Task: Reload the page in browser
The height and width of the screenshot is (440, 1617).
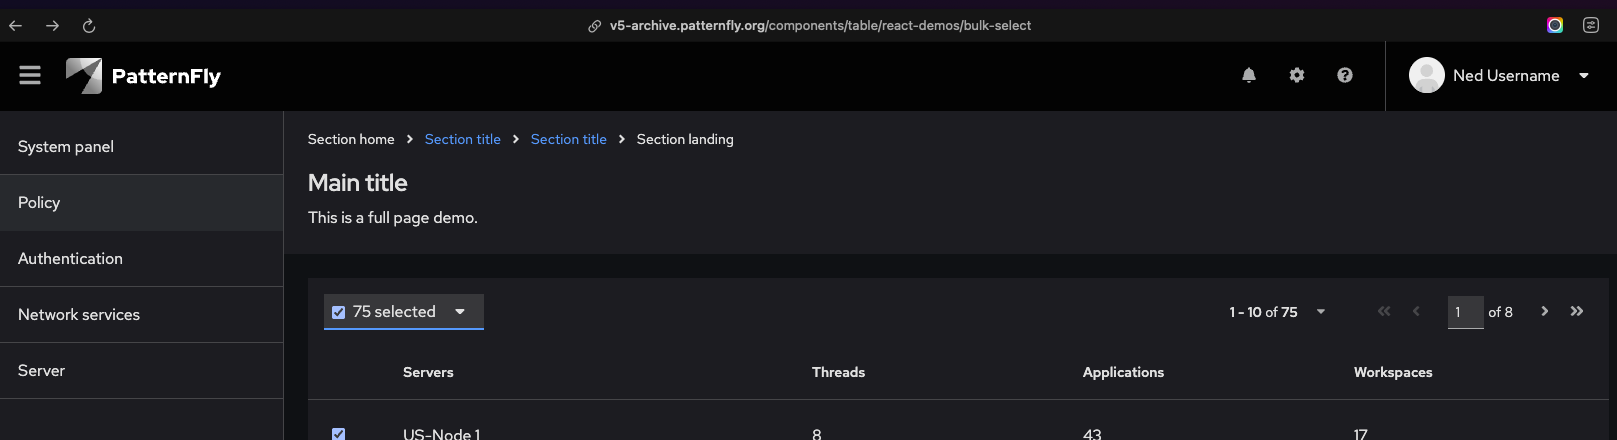Action: (x=89, y=26)
